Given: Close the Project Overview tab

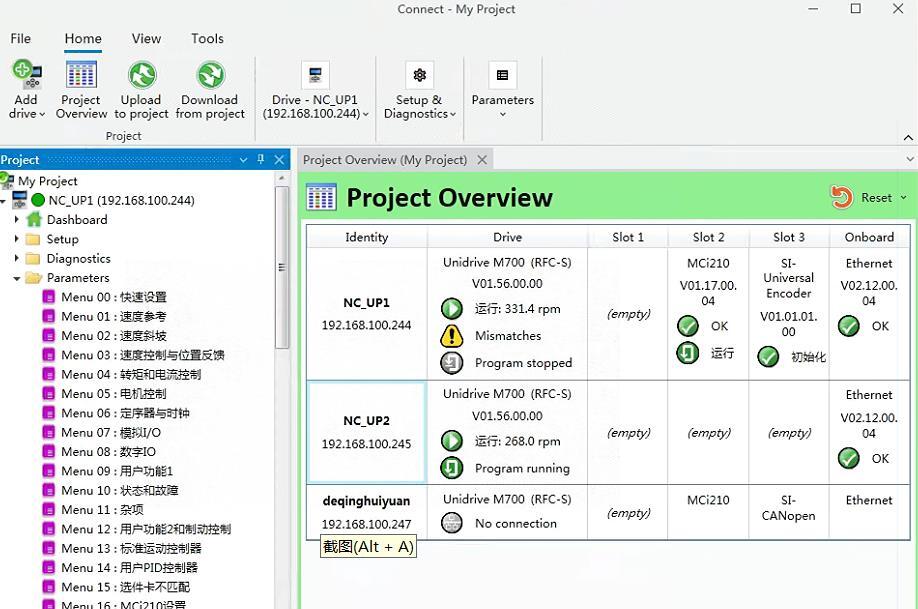Looking at the screenshot, I should (x=482, y=160).
